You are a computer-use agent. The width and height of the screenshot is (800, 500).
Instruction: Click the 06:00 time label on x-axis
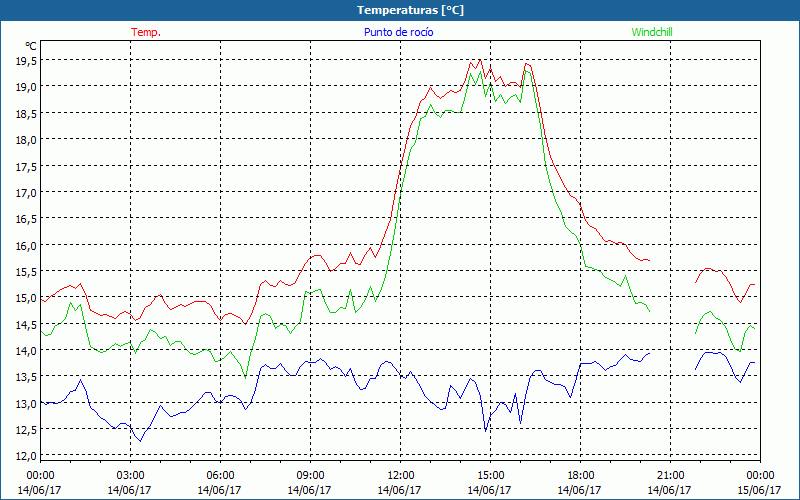[220, 475]
